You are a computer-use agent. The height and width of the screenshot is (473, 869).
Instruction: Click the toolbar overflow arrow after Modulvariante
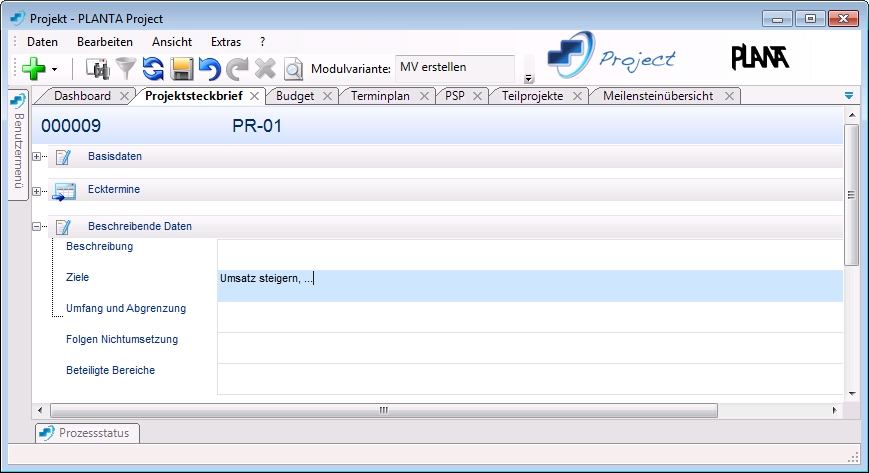click(529, 78)
